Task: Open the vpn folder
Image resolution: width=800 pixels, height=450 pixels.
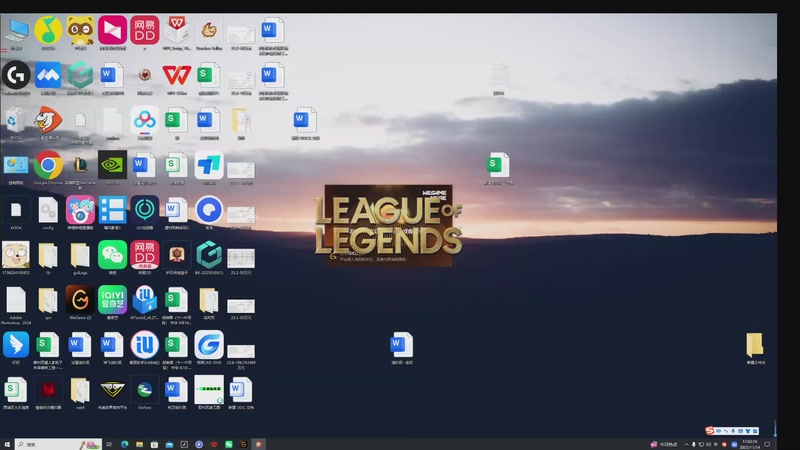Action: [x=48, y=300]
